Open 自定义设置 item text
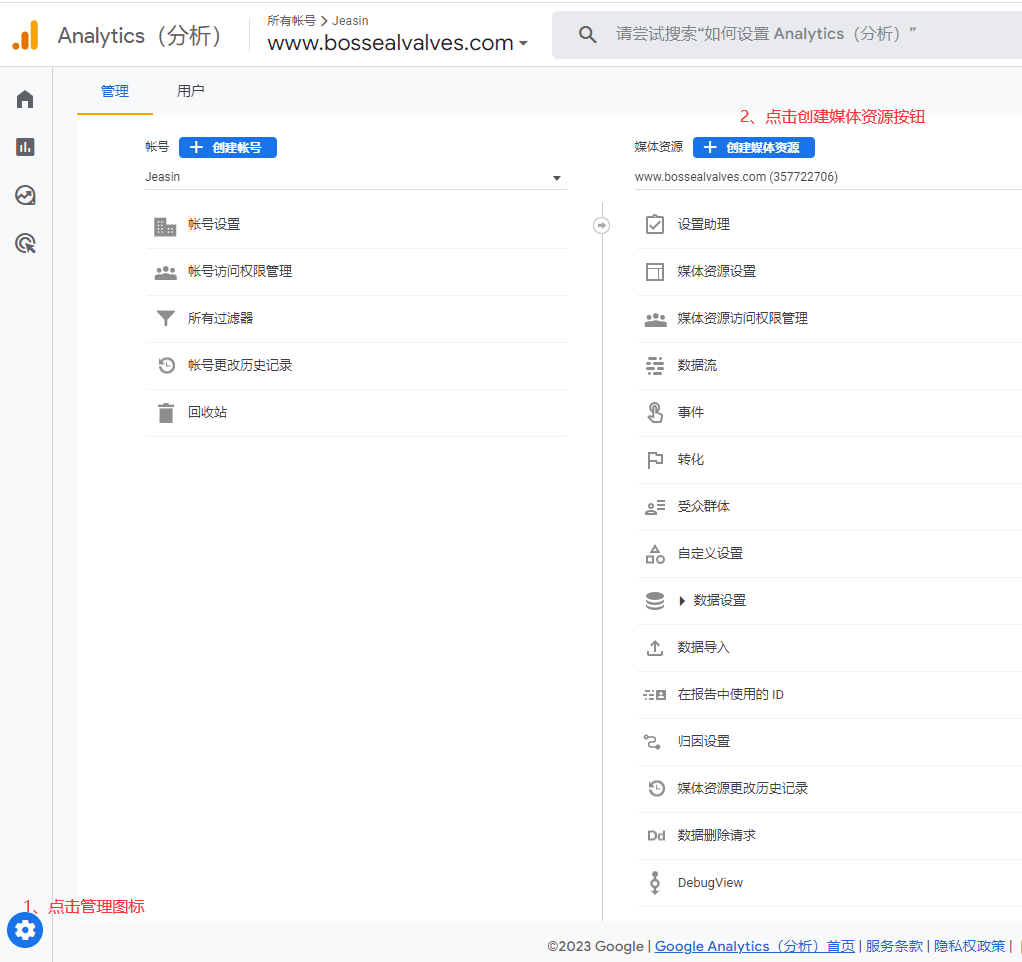The width and height of the screenshot is (1022, 962). click(x=710, y=553)
